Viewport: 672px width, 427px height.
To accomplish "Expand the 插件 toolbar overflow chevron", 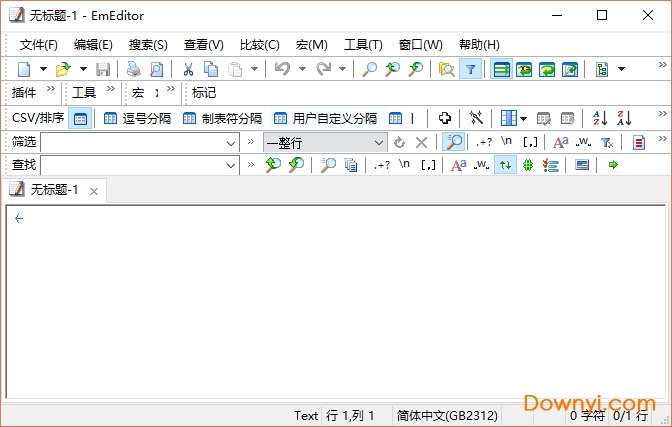I will click(x=51, y=88).
